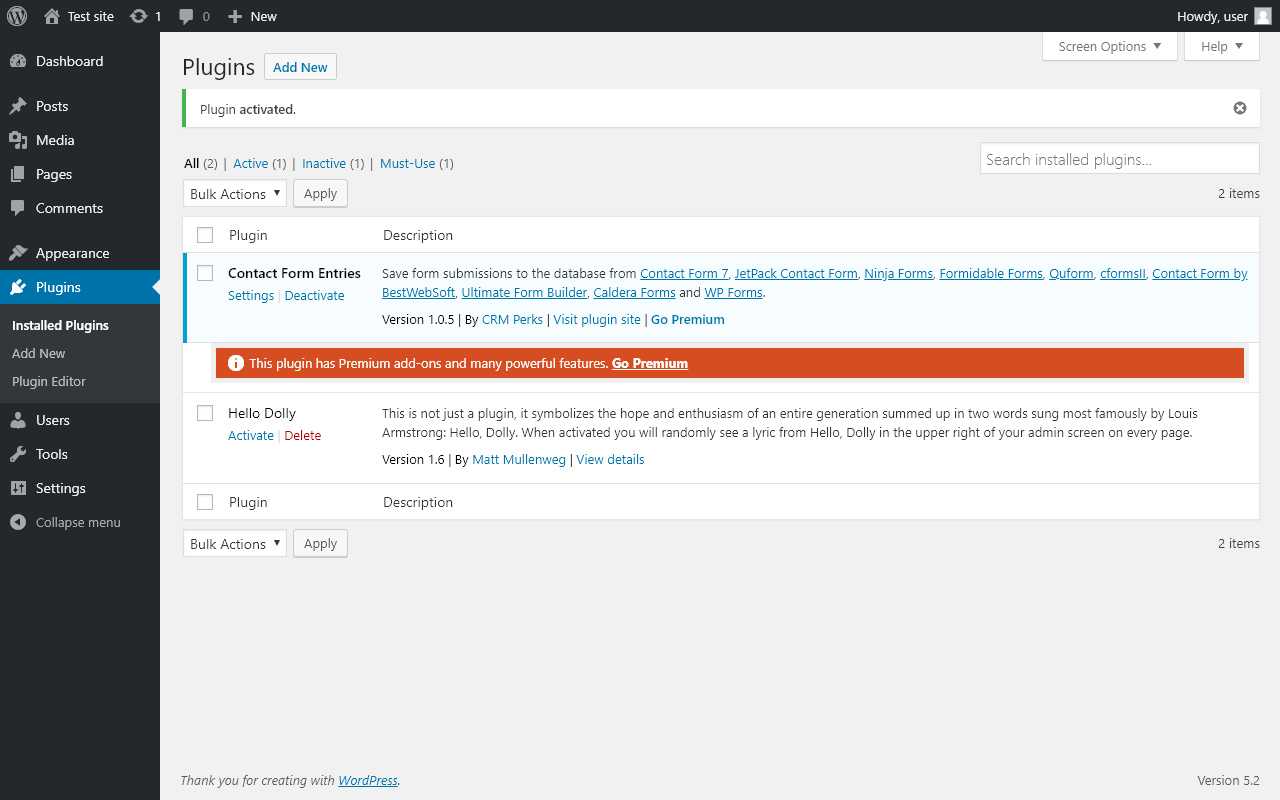1280x800 pixels.
Task: Click Go Premium link in version row
Action: [x=688, y=319]
